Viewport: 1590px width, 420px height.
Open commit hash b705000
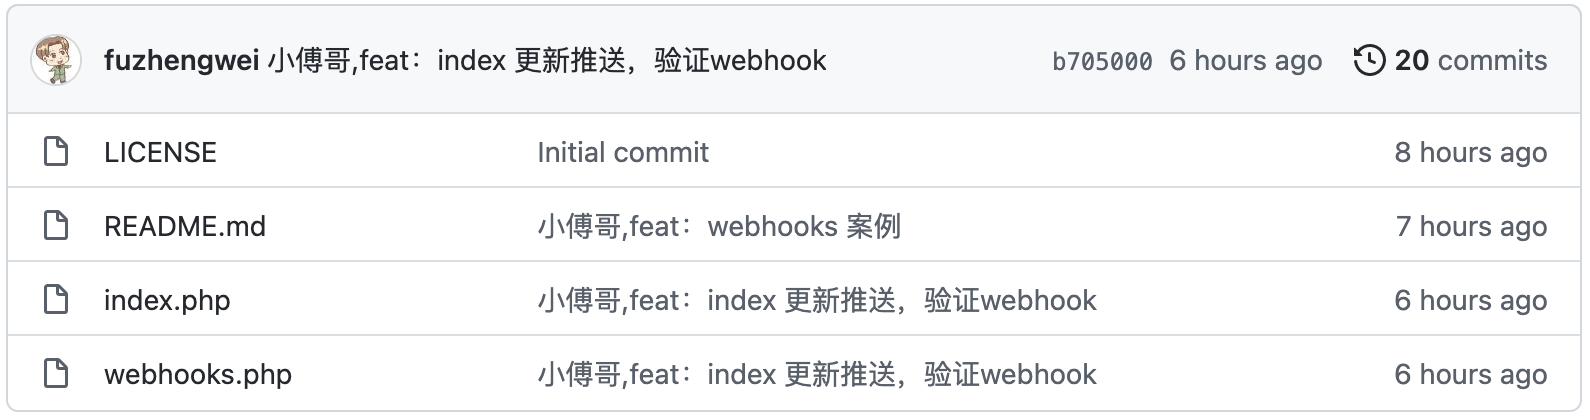point(1102,61)
